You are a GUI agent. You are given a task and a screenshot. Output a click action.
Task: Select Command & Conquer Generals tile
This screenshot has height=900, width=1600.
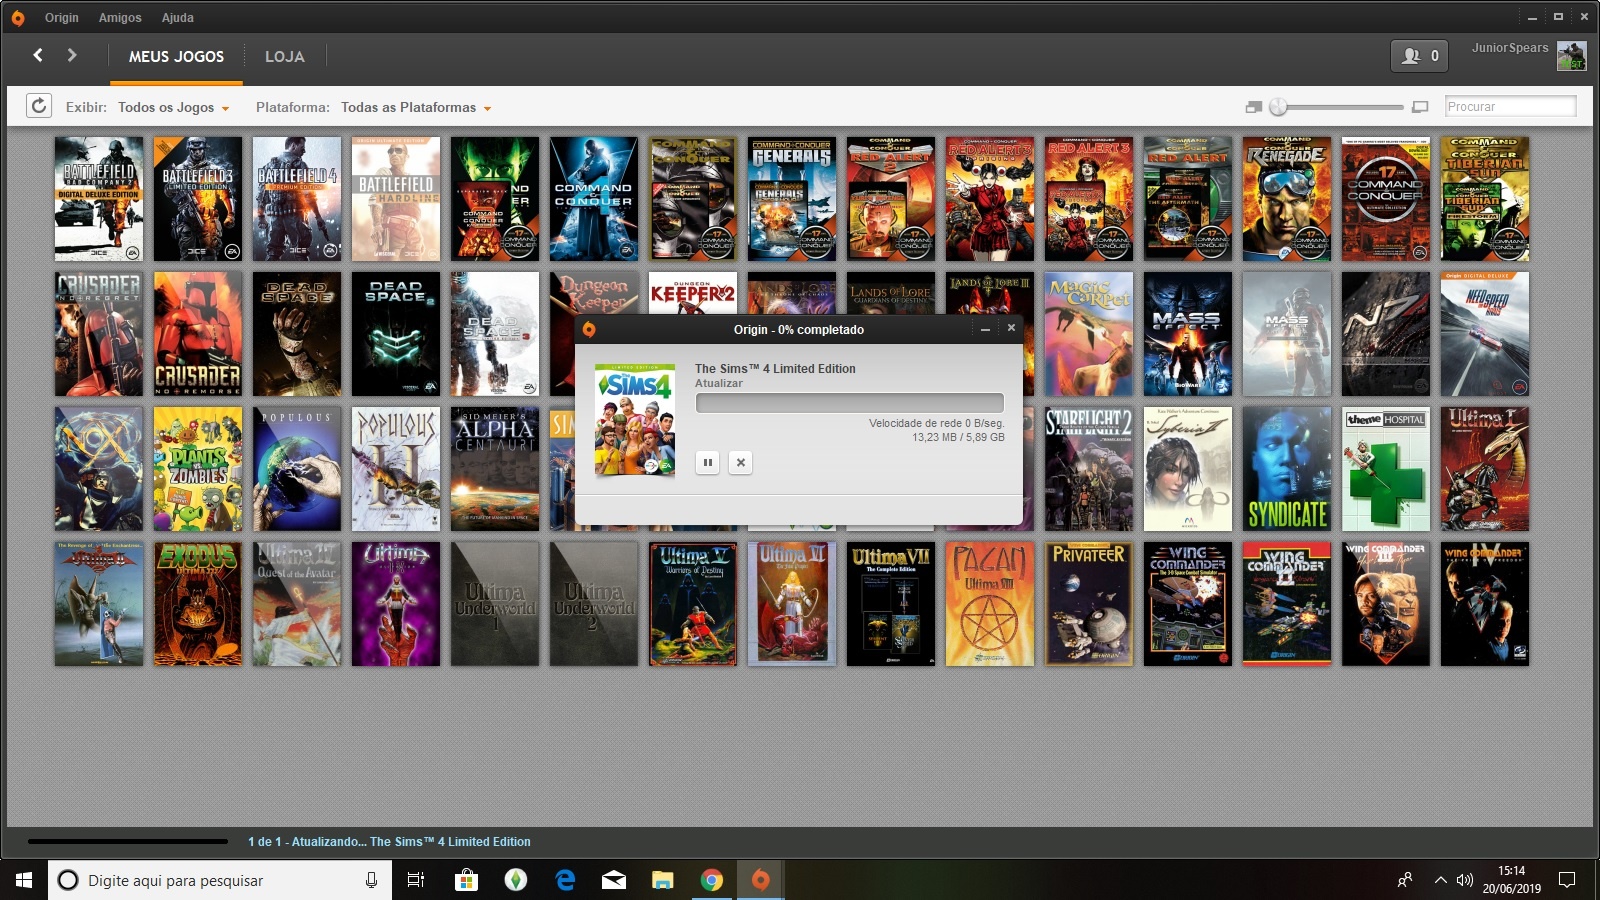click(792, 199)
